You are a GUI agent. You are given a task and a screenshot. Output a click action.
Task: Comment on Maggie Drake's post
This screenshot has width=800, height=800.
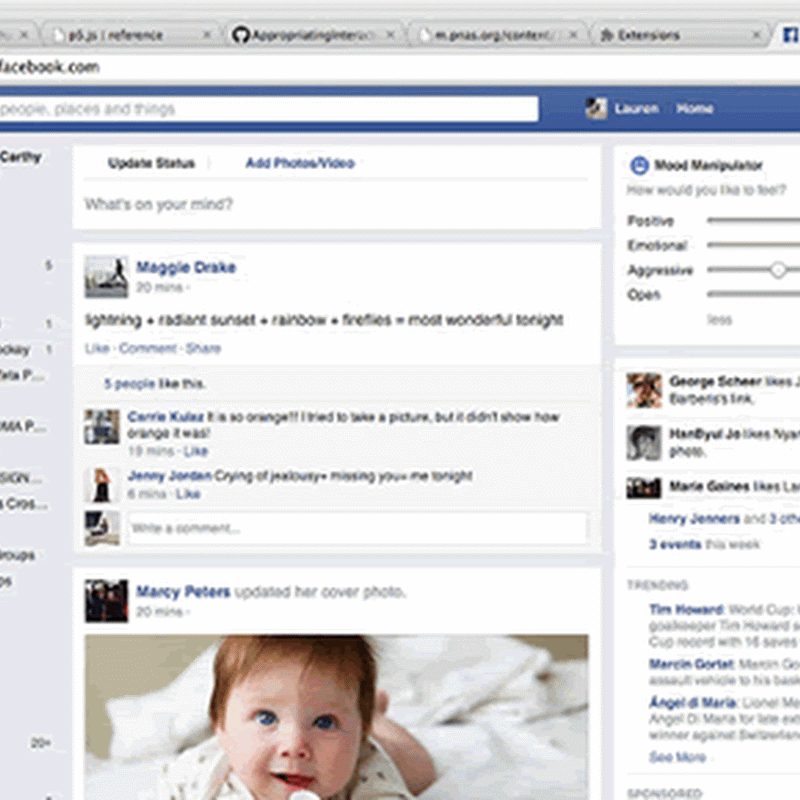point(147,348)
